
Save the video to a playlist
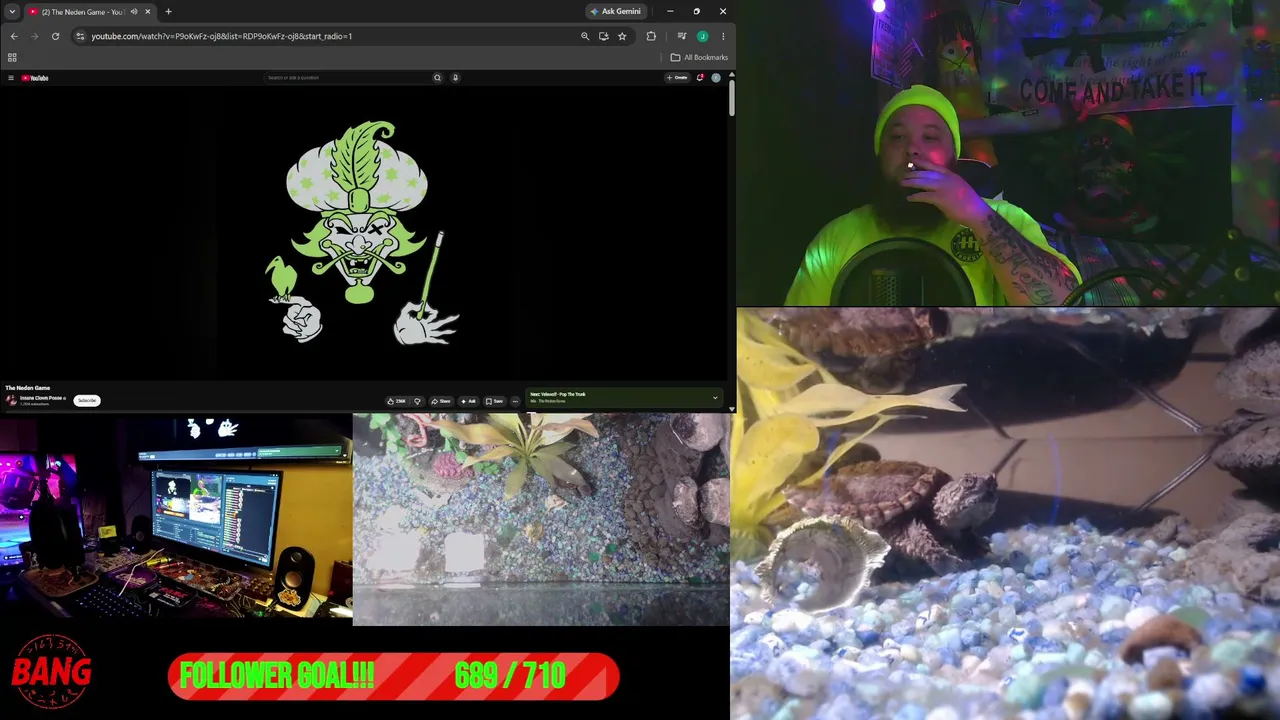point(494,401)
